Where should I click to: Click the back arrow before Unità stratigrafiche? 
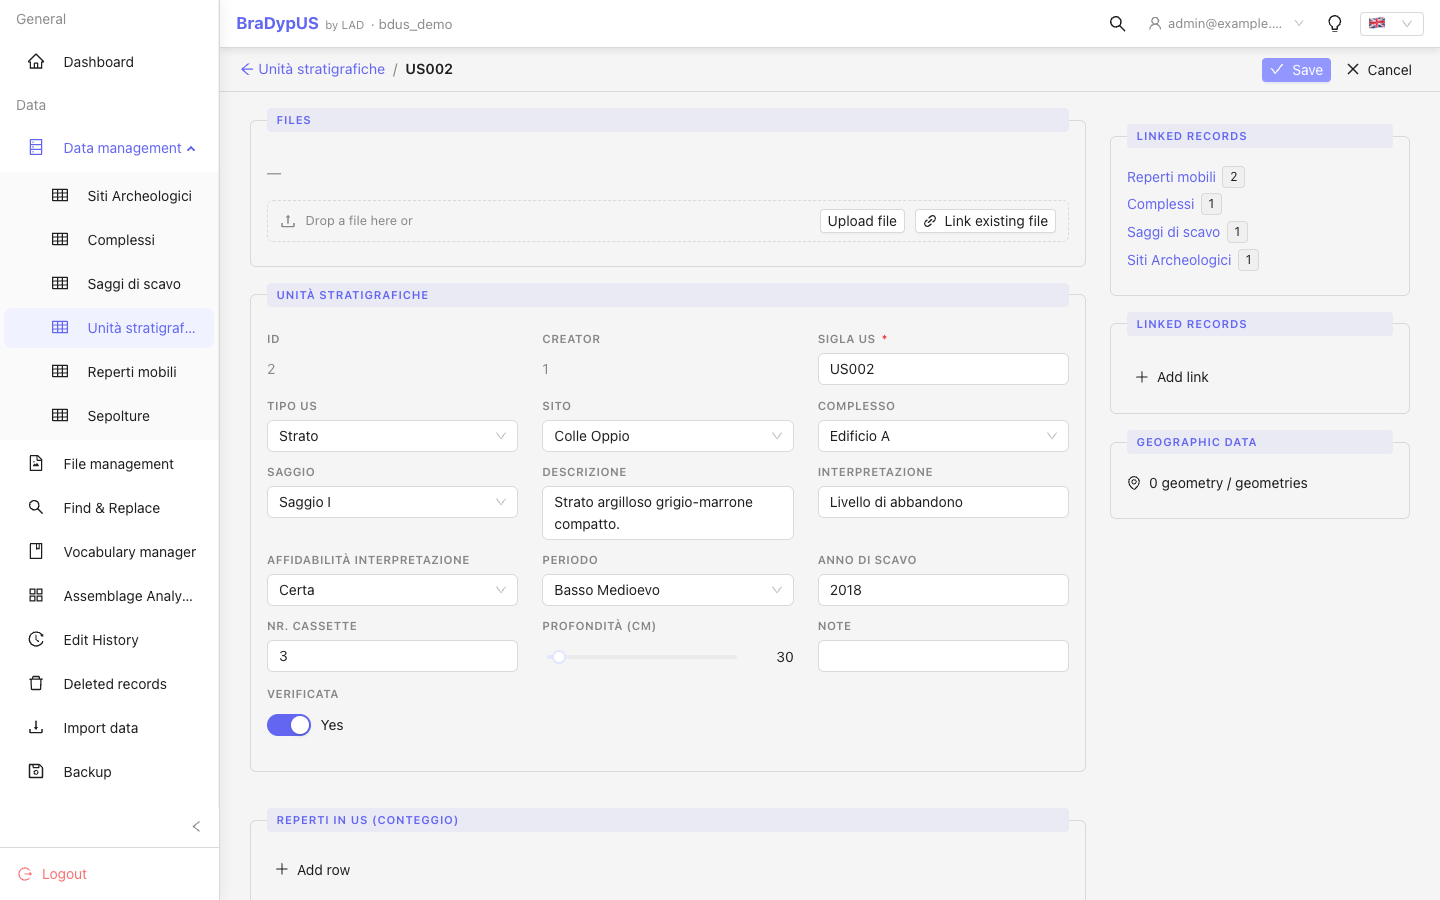[x=247, y=69]
